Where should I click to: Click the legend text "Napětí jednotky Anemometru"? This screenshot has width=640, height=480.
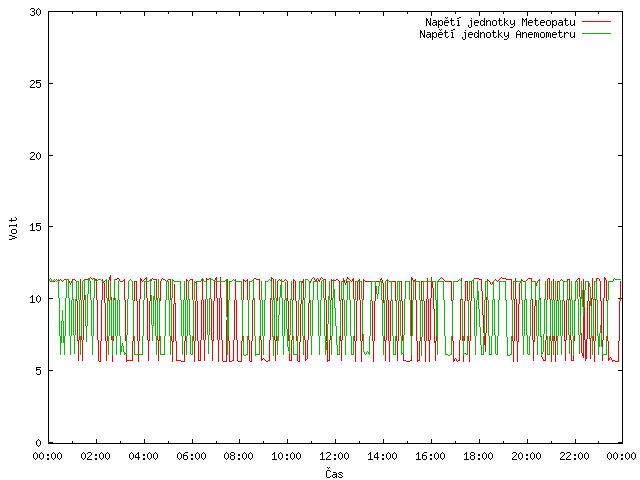pos(497,34)
